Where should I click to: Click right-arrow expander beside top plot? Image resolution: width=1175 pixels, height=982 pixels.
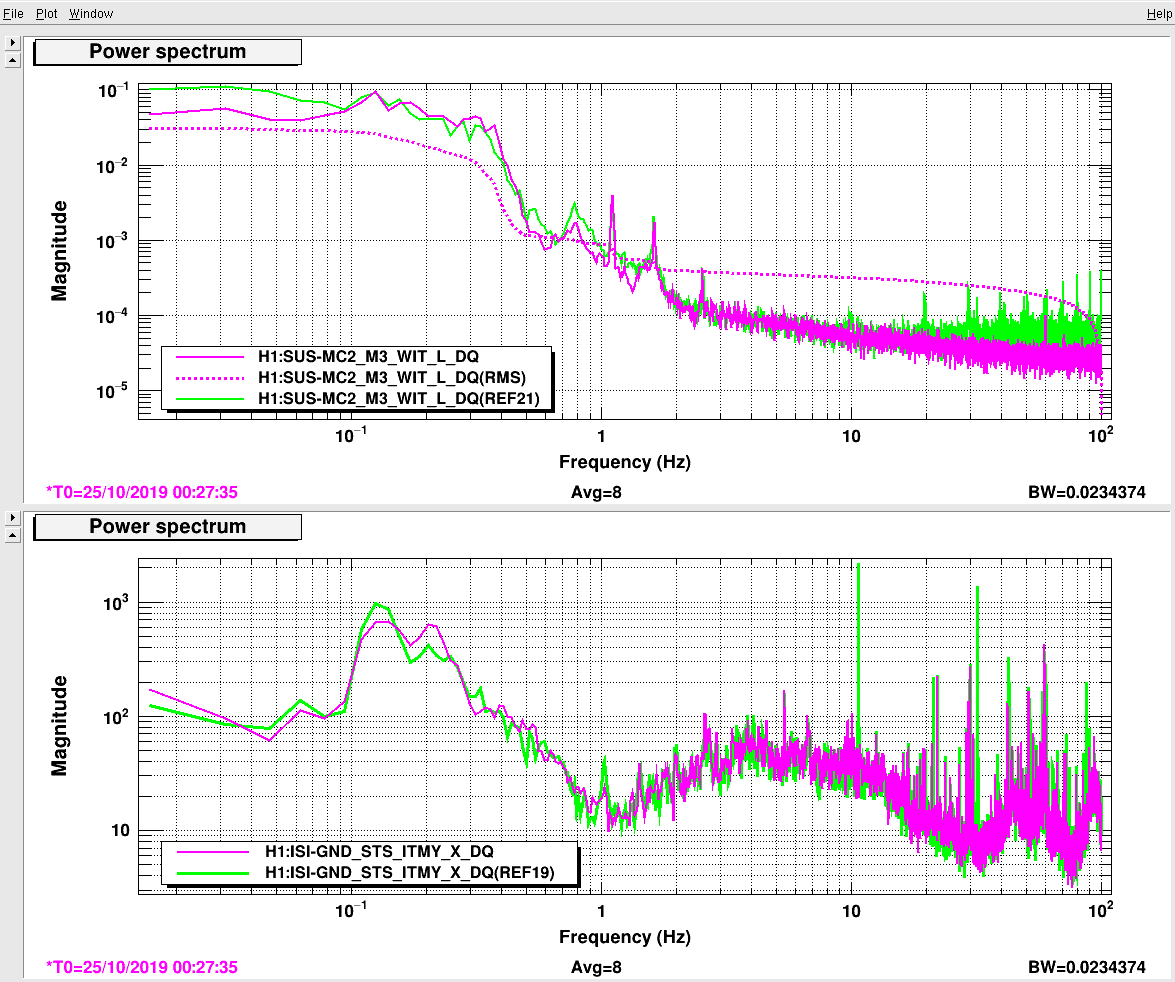pyautogui.click(x=13, y=43)
